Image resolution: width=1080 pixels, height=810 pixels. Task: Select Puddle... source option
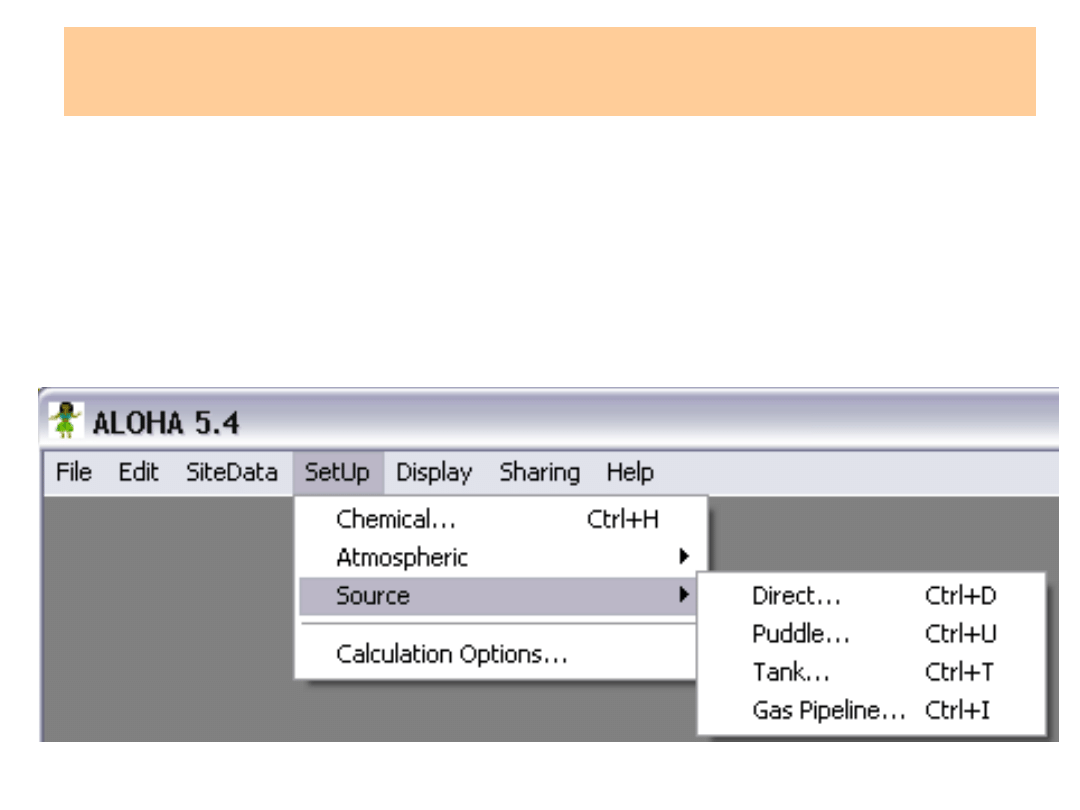click(x=872, y=634)
